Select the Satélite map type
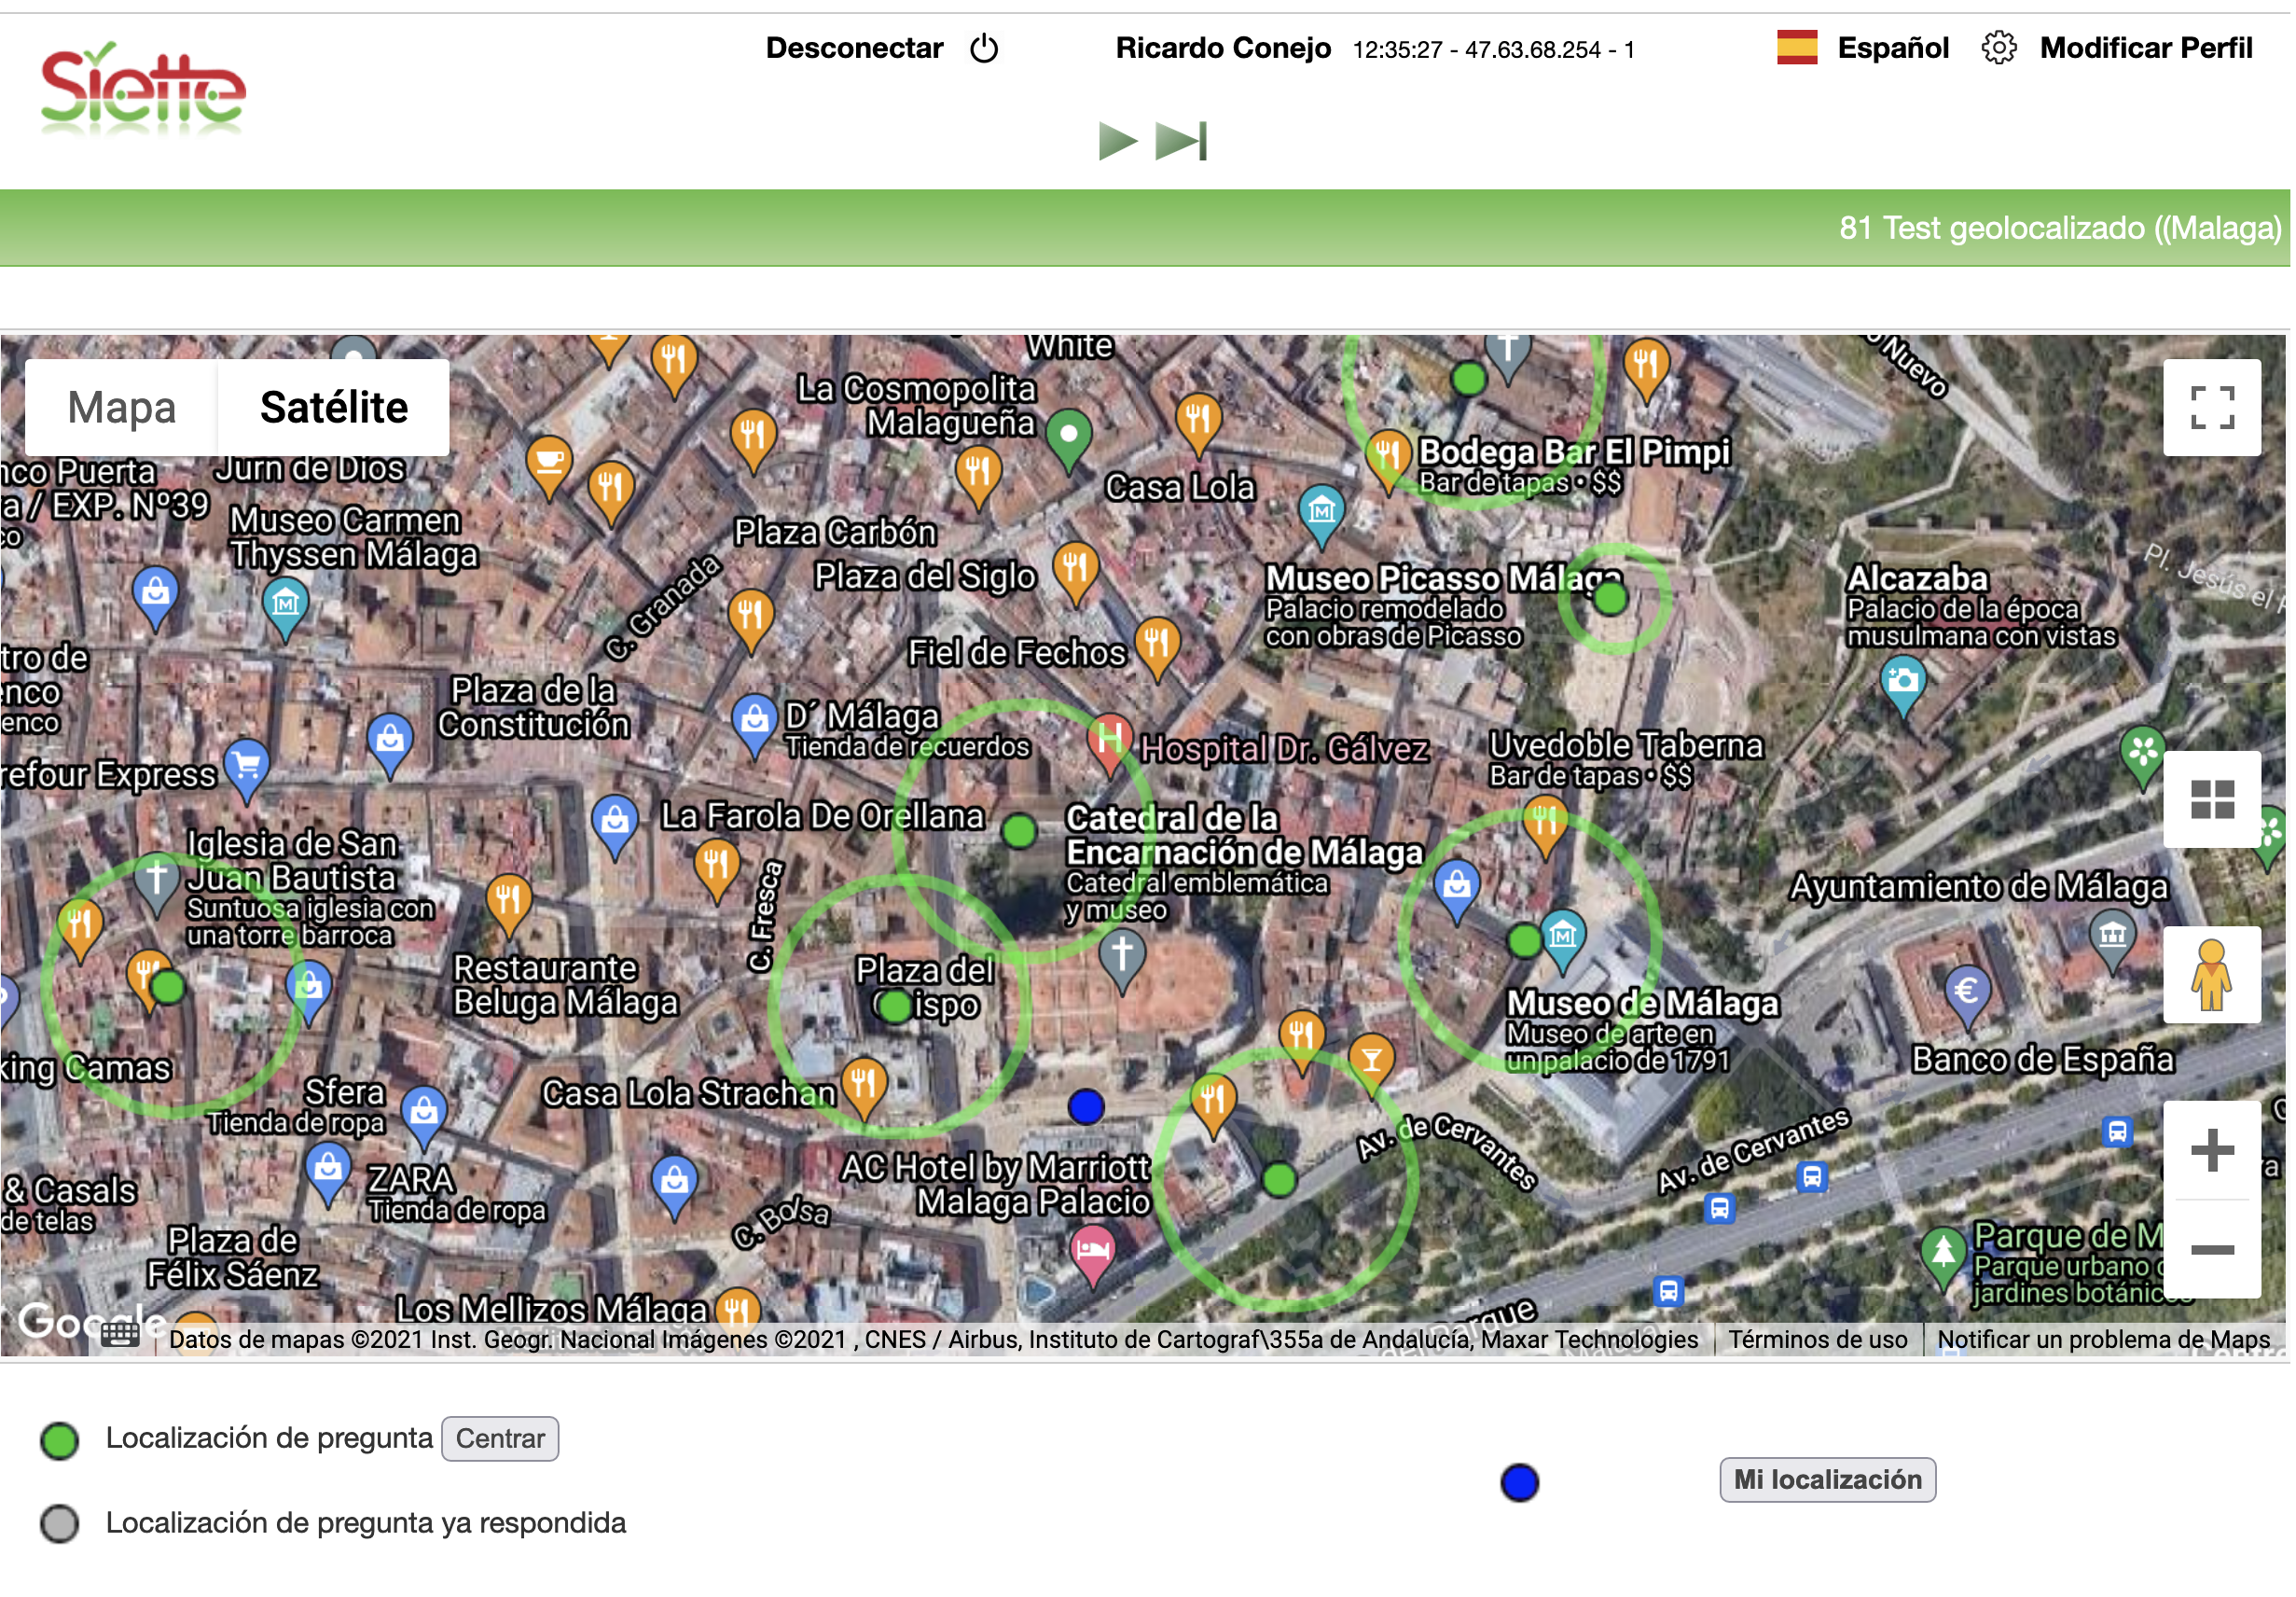The width and height of the screenshot is (2296, 1597). click(334, 408)
